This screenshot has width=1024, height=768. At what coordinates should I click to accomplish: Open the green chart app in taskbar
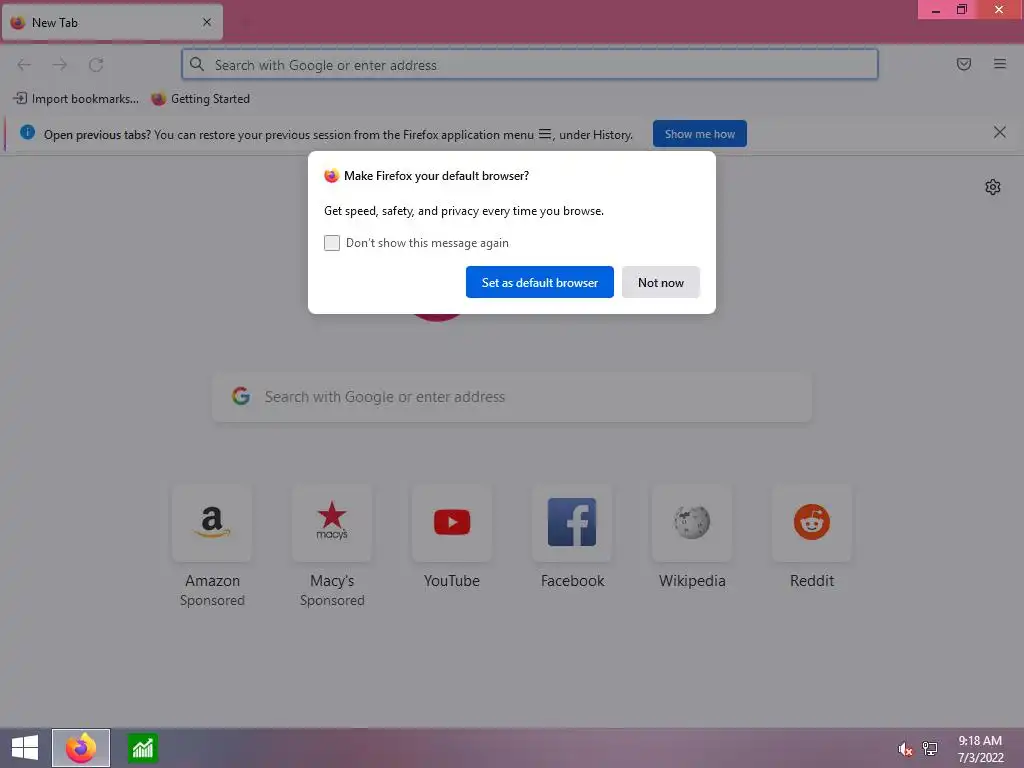coord(142,748)
